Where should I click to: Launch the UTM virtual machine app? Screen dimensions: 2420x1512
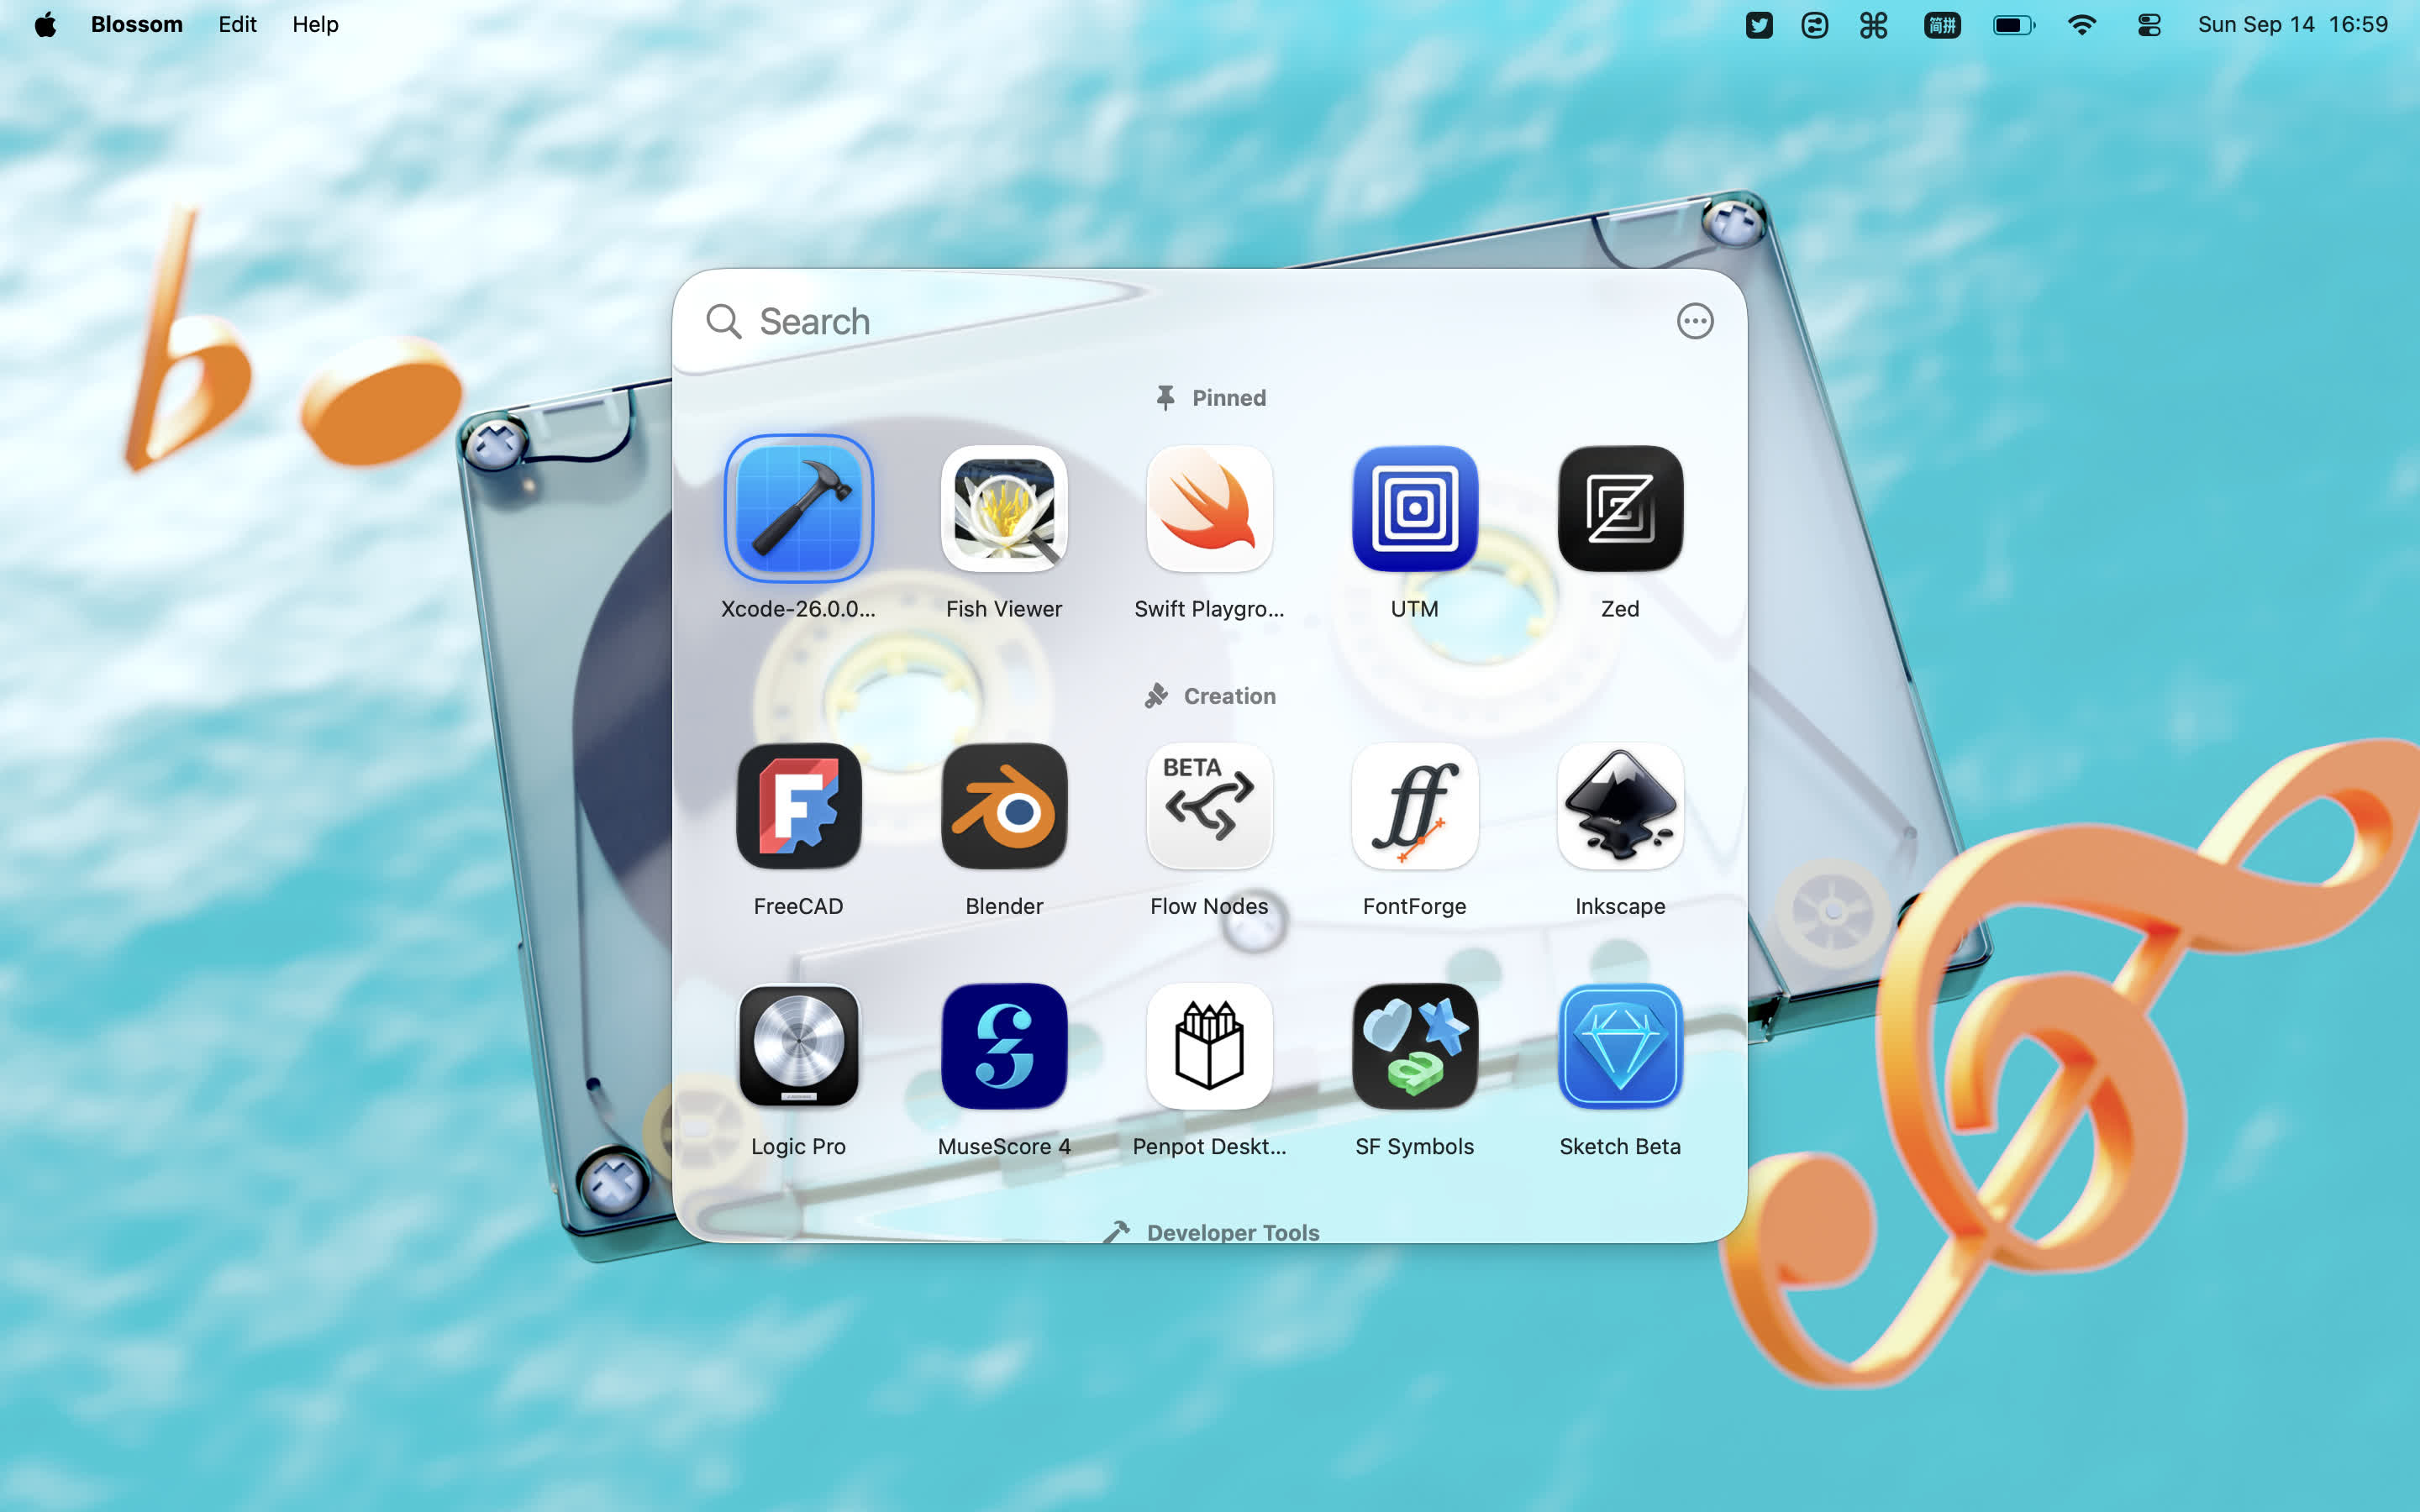click(x=1414, y=508)
